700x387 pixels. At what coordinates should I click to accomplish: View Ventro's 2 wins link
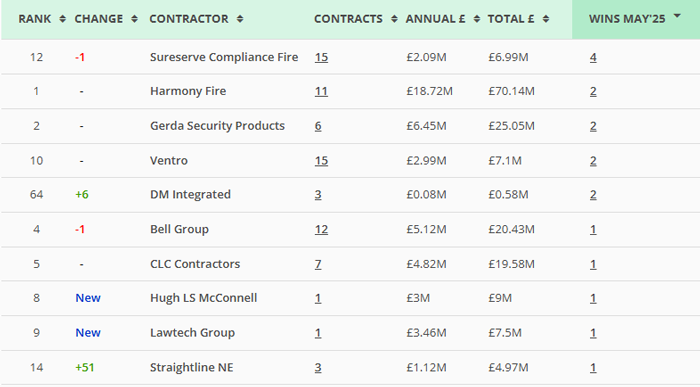coord(593,161)
